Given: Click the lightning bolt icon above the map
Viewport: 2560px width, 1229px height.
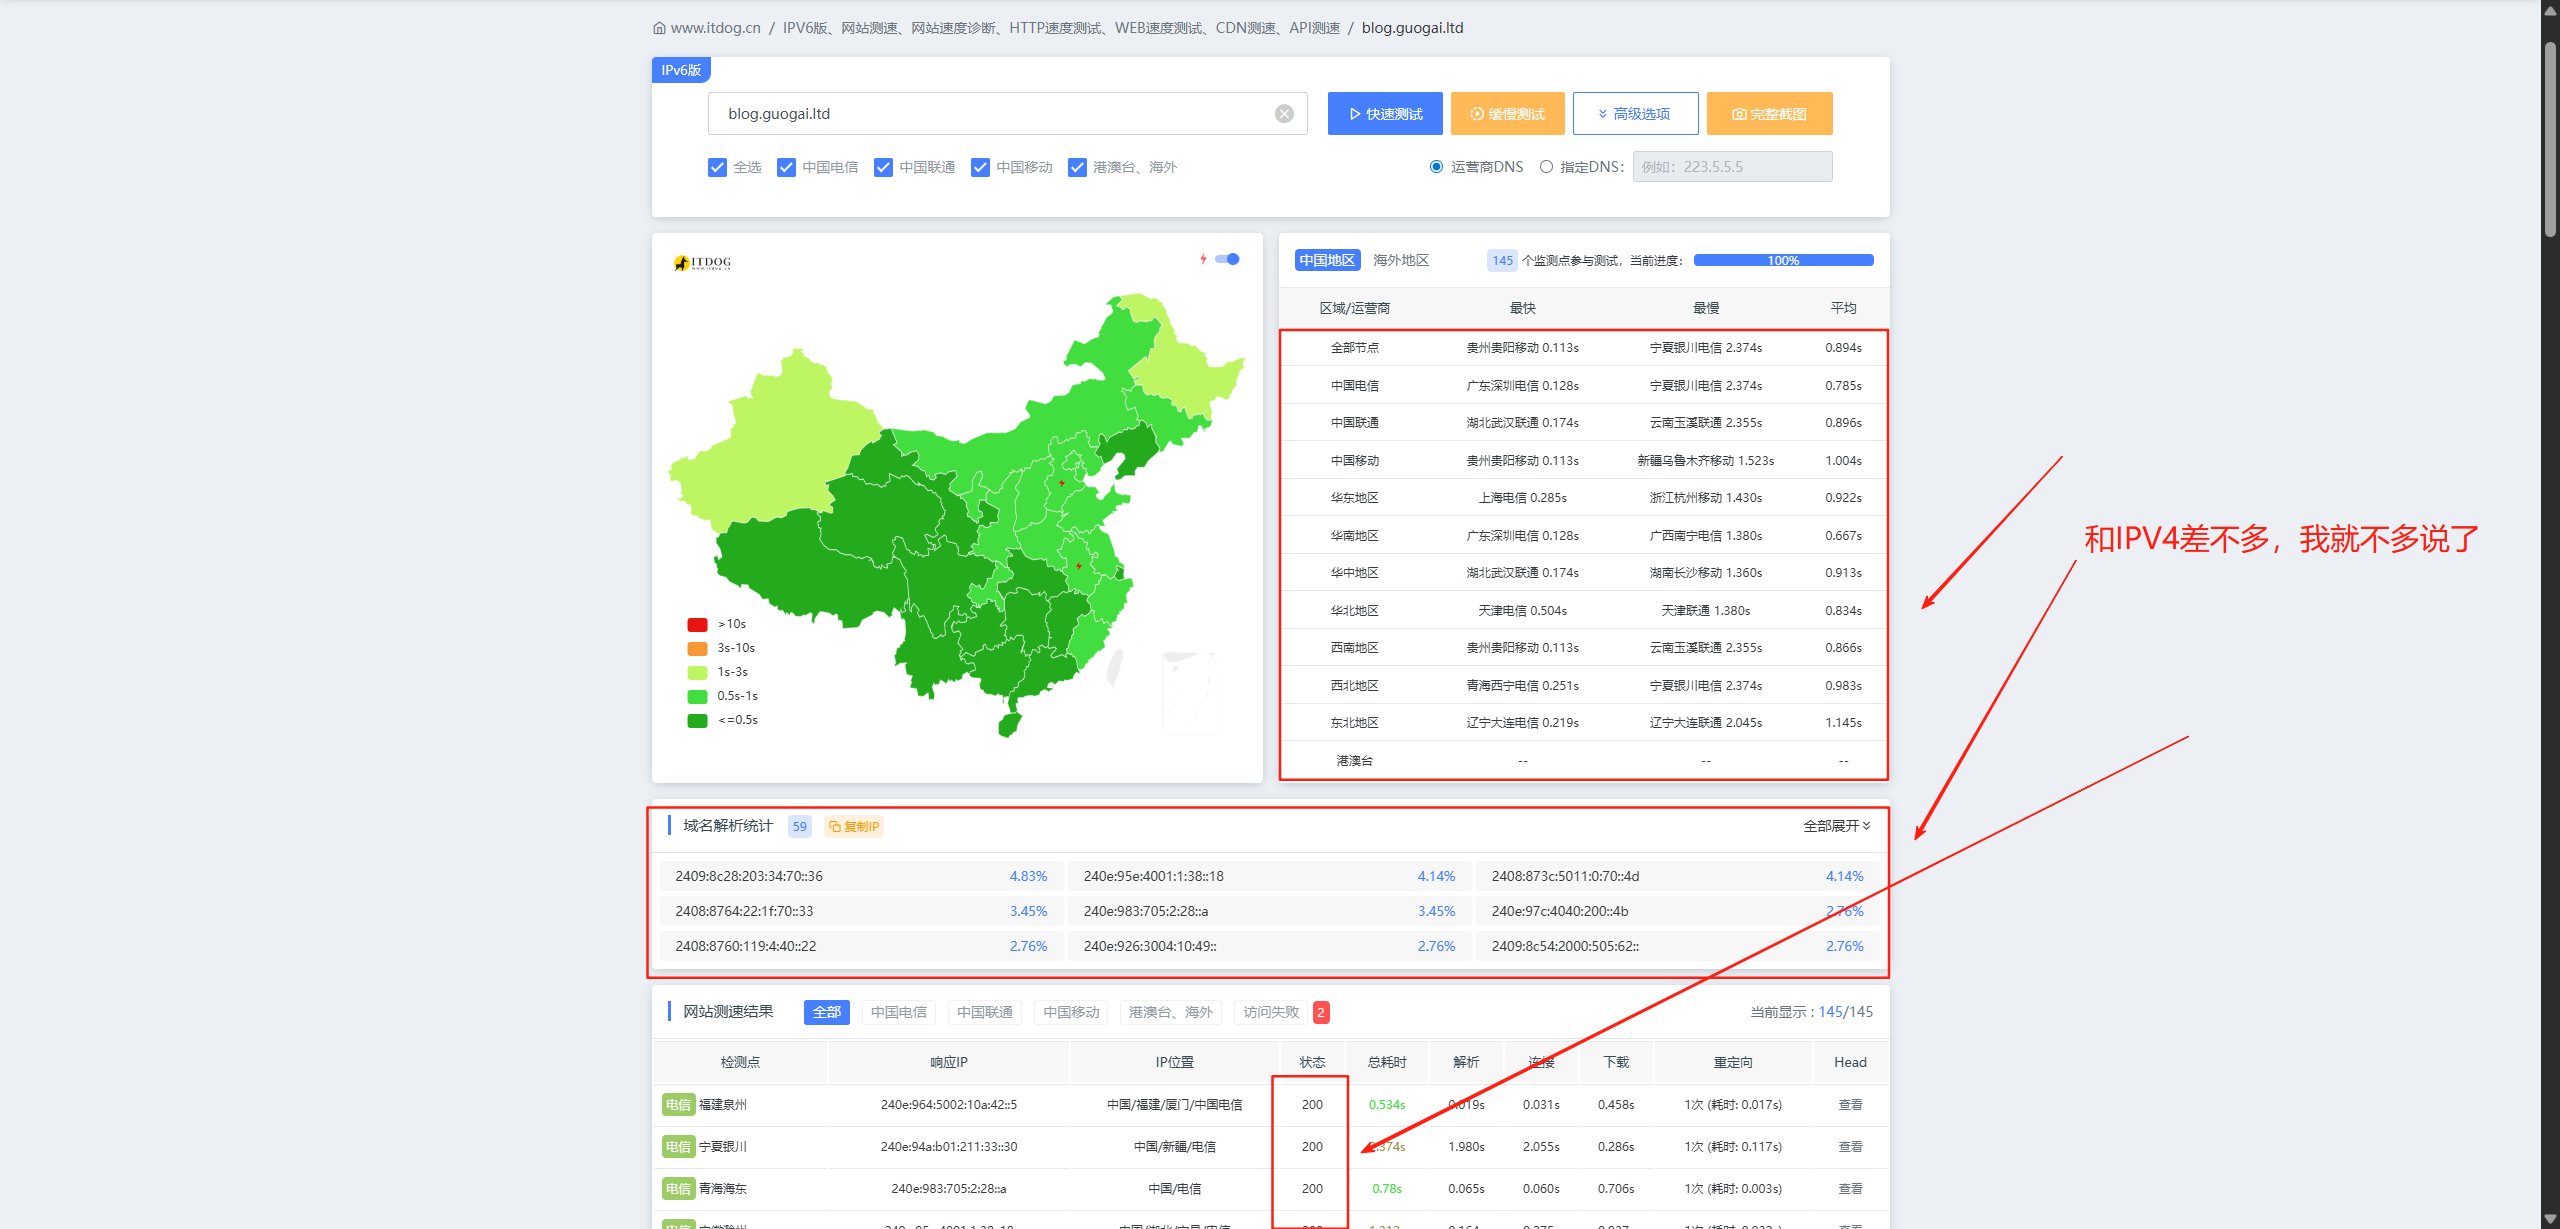Looking at the screenshot, I should [1203, 259].
